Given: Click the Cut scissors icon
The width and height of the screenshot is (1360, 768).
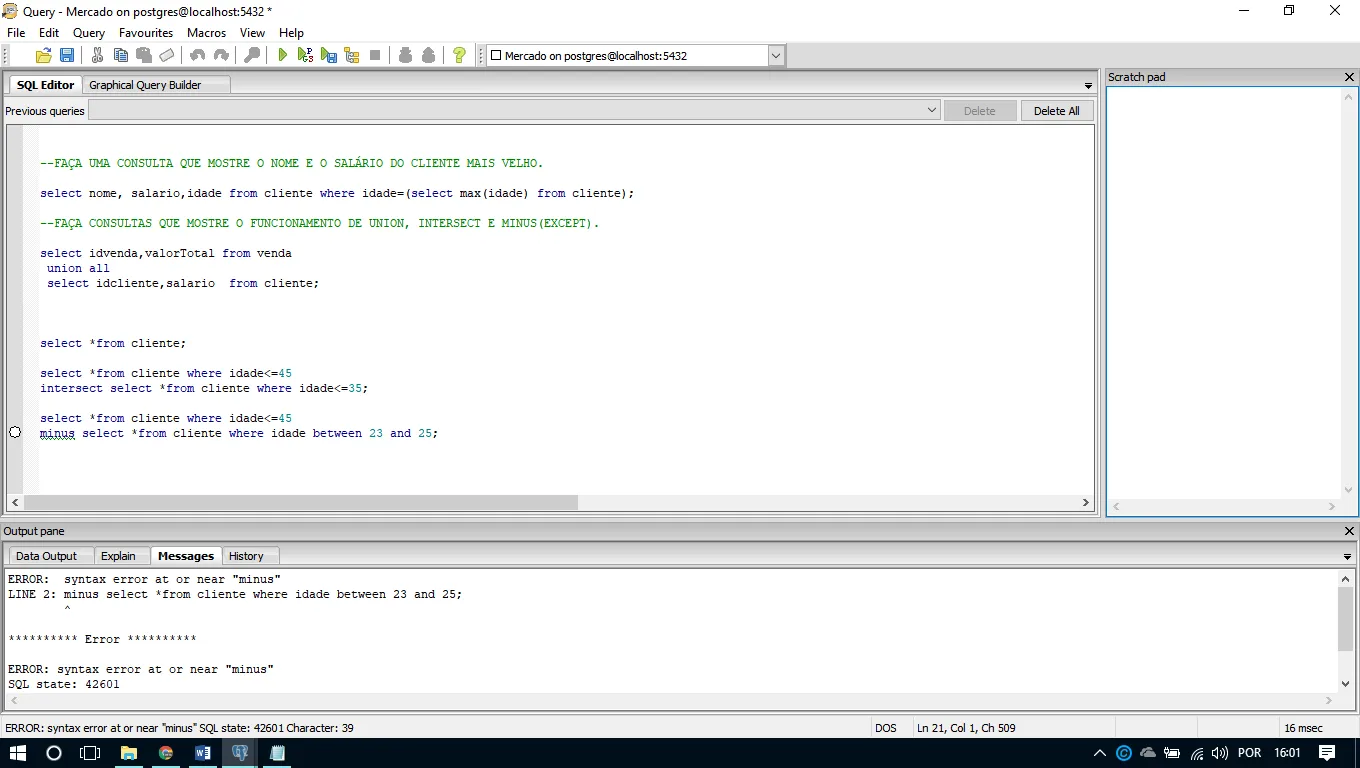Looking at the screenshot, I should coord(97,56).
